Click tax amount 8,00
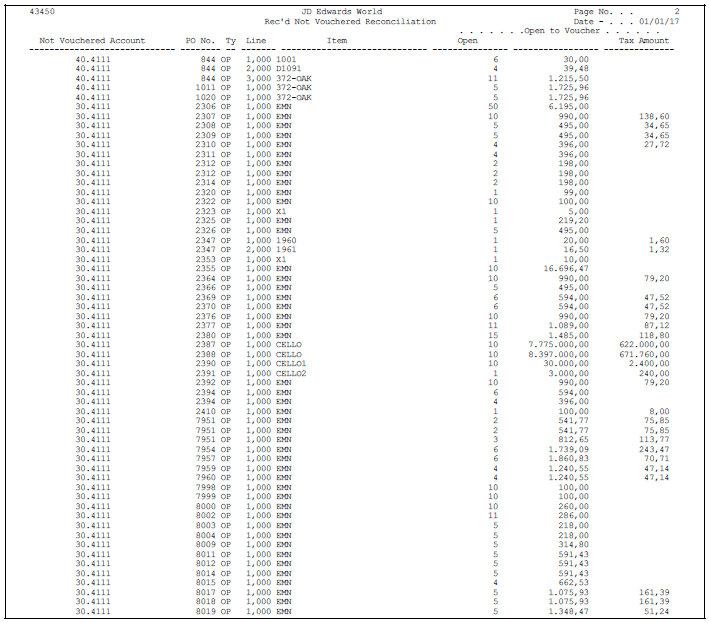The height and width of the screenshot is (623, 709). [659, 411]
